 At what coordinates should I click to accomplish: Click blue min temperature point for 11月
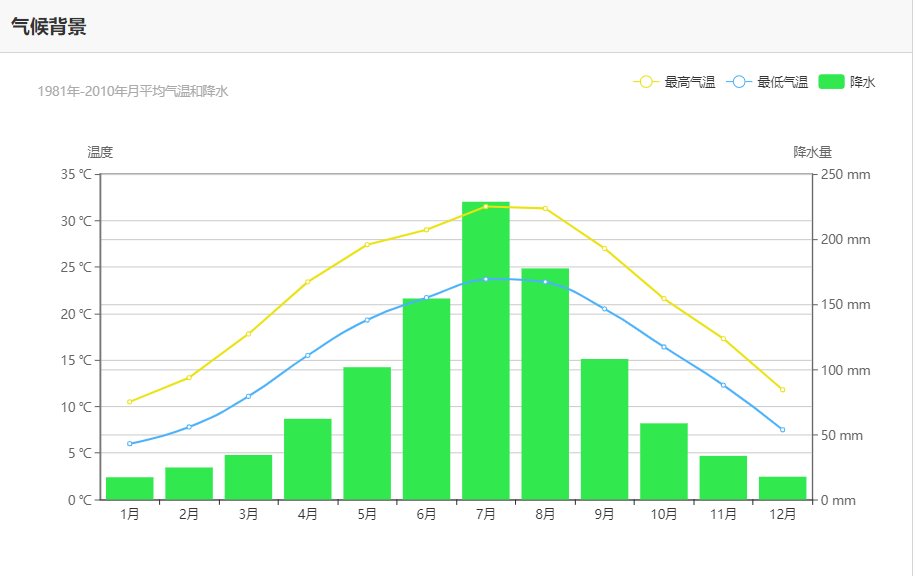(723, 385)
